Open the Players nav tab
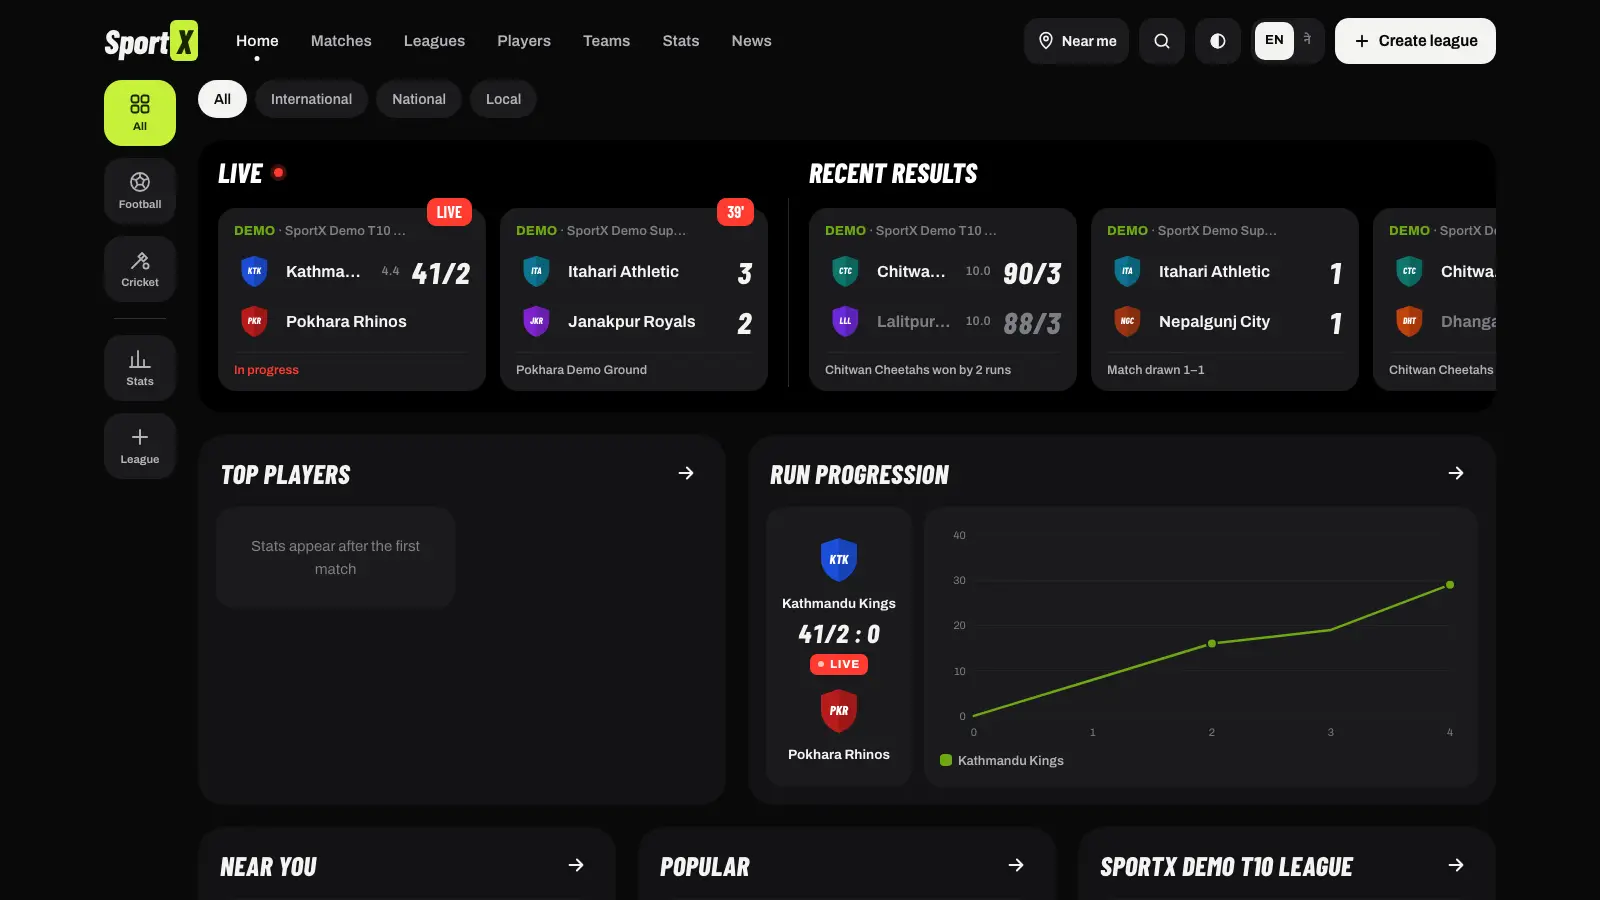The width and height of the screenshot is (1600, 900). [x=524, y=41]
